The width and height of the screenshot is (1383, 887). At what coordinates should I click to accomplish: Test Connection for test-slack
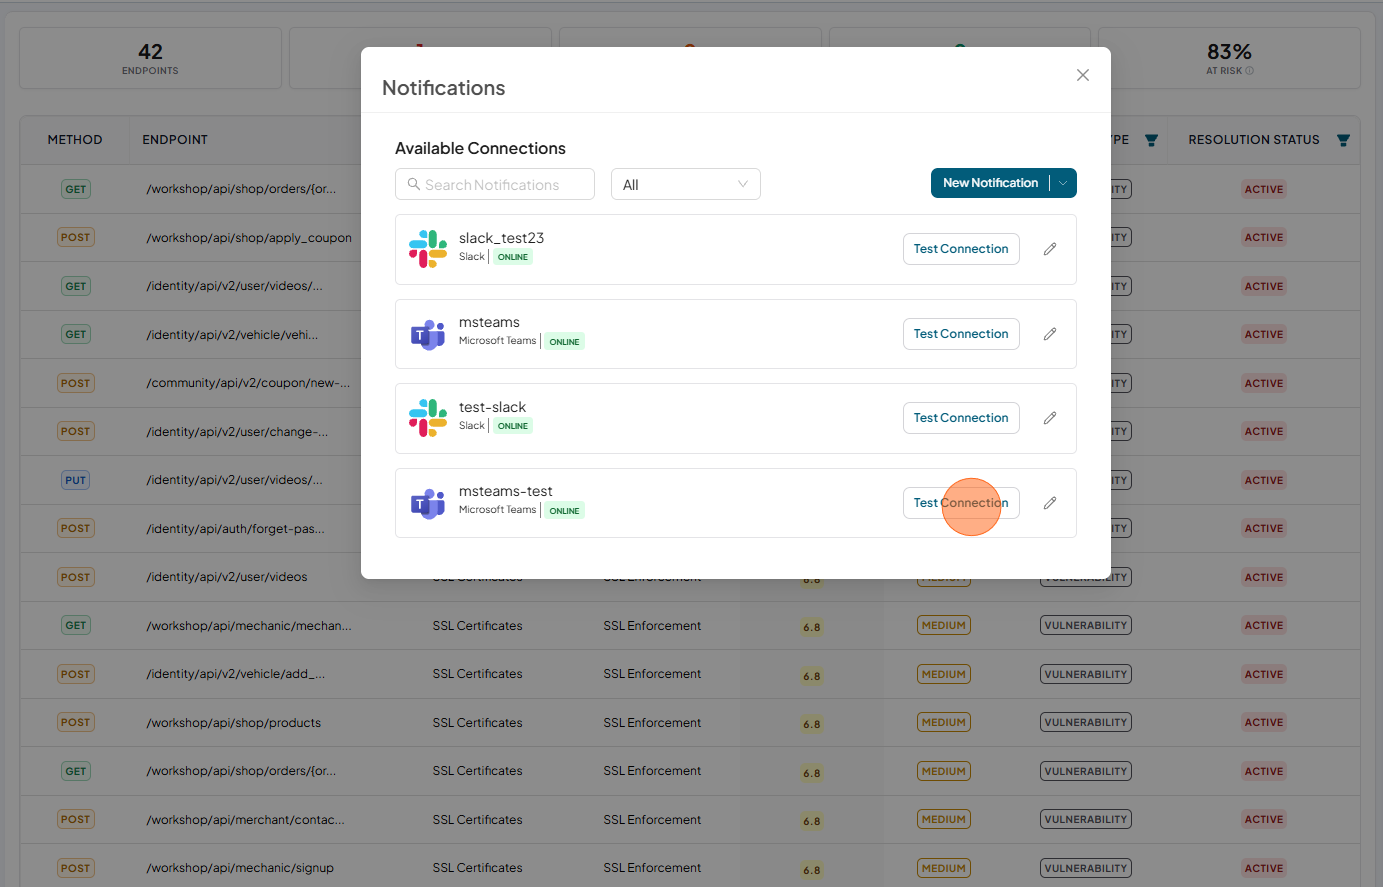[x=961, y=418]
